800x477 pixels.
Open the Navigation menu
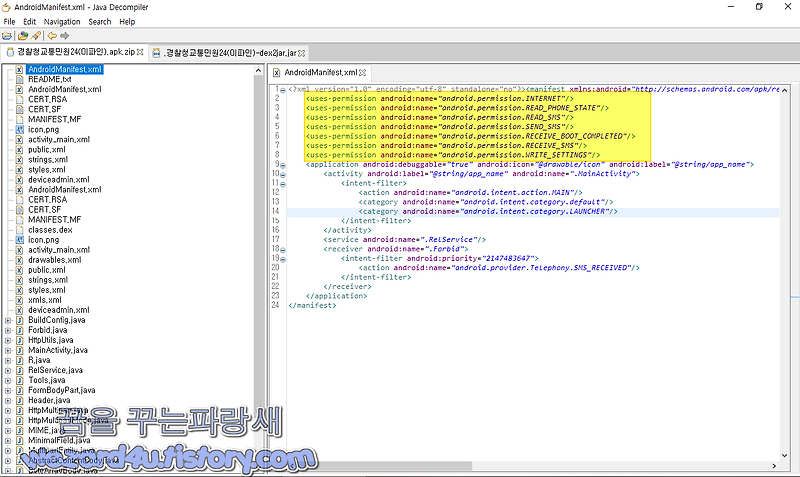tap(62, 22)
